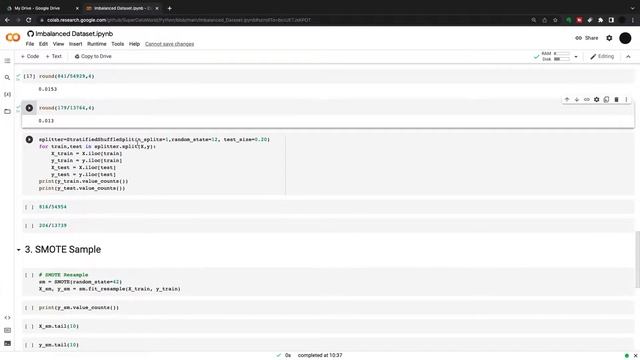640x360 pixels.
Task: Open the variables inspector panel
Action: click(x=7, y=94)
